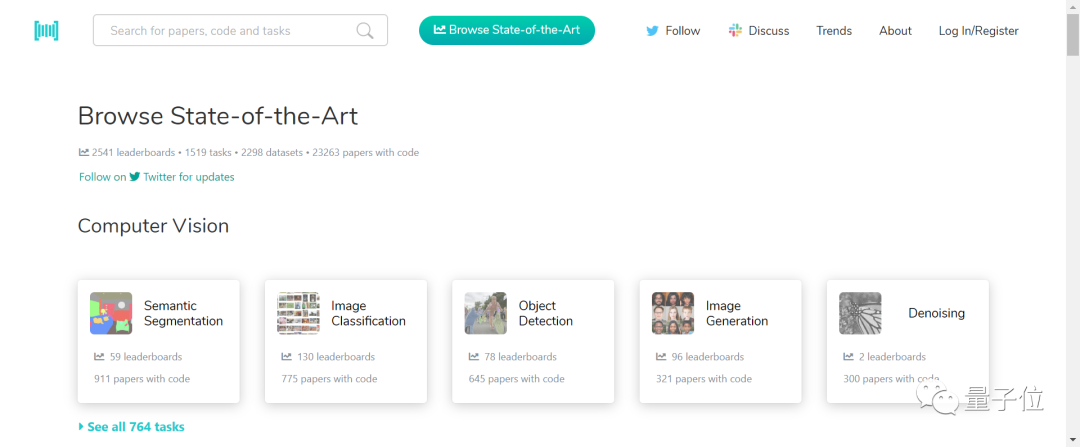
Task: Open the Object Detection thumbnail icon
Action: [x=485, y=313]
